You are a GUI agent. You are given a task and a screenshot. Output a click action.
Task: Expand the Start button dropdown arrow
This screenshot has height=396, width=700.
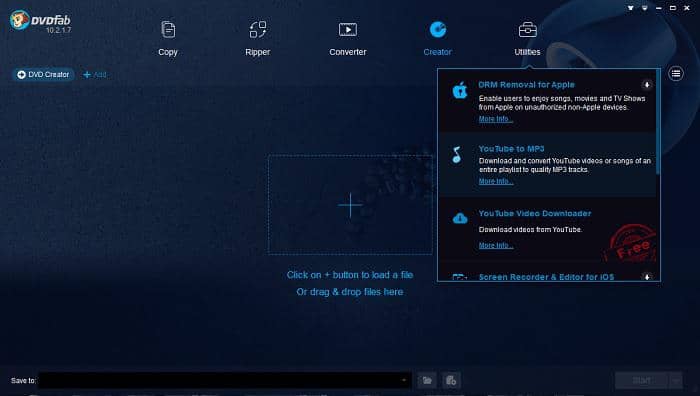tap(676, 380)
